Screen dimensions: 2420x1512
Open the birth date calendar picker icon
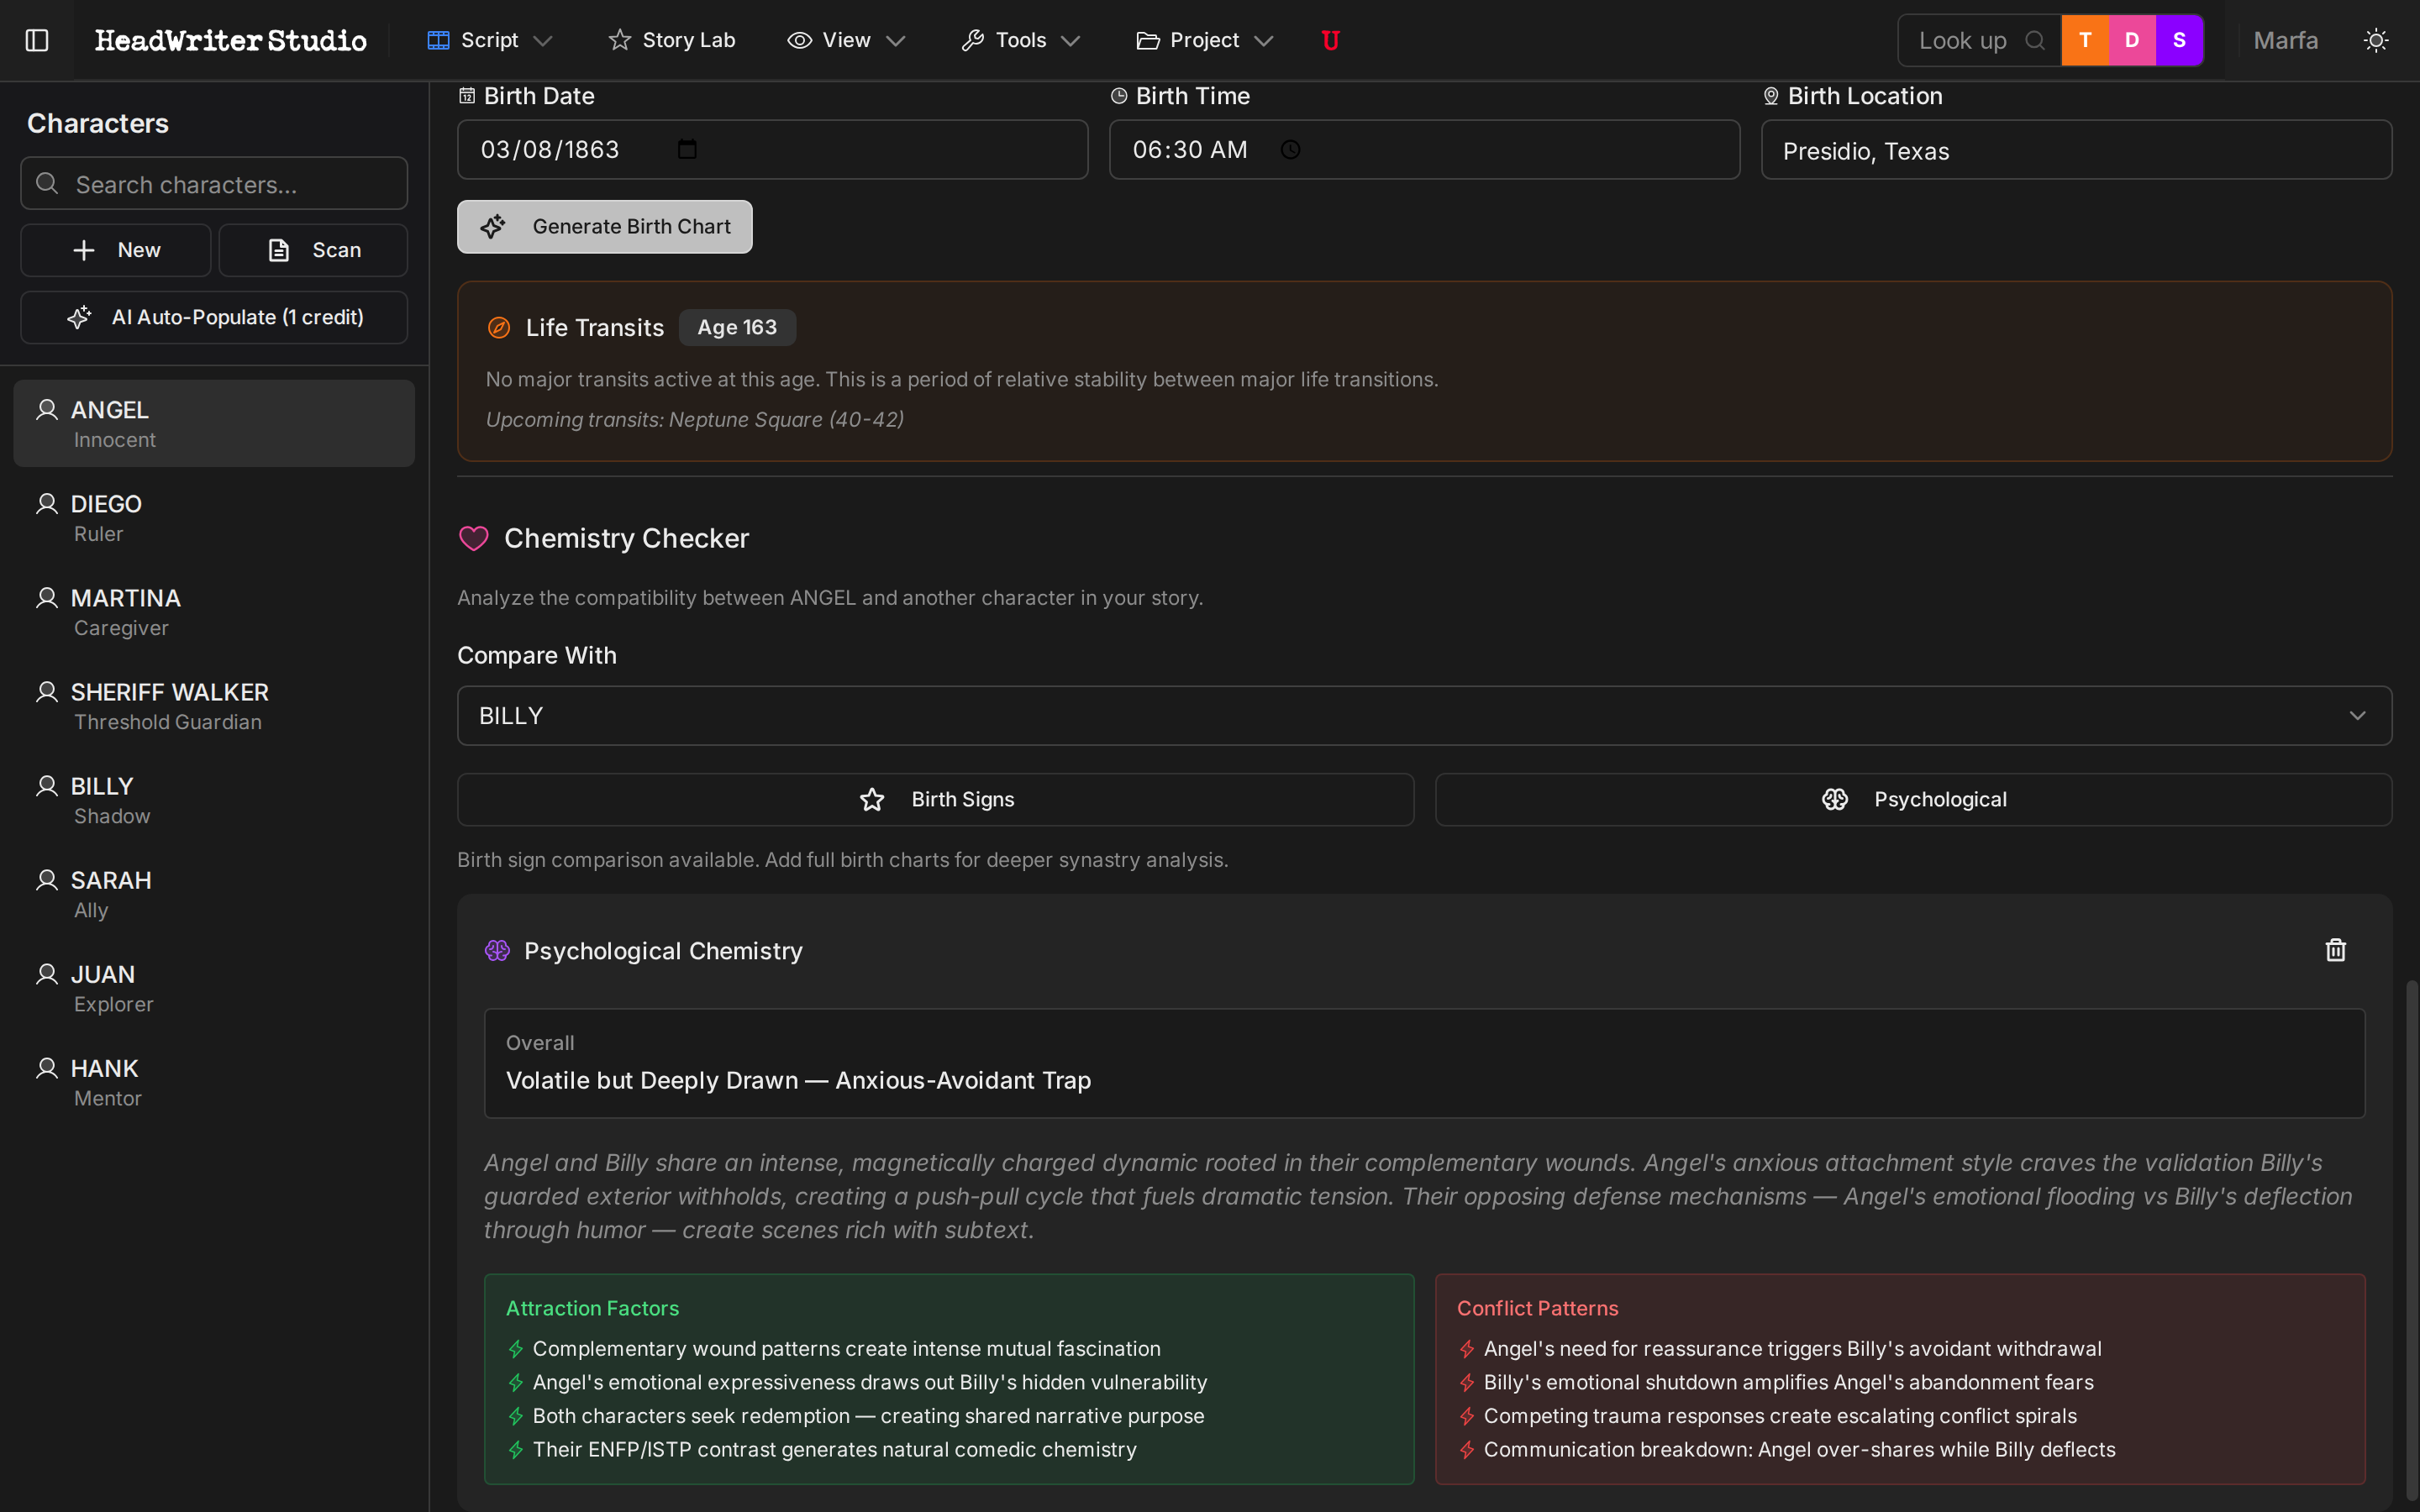click(x=687, y=149)
